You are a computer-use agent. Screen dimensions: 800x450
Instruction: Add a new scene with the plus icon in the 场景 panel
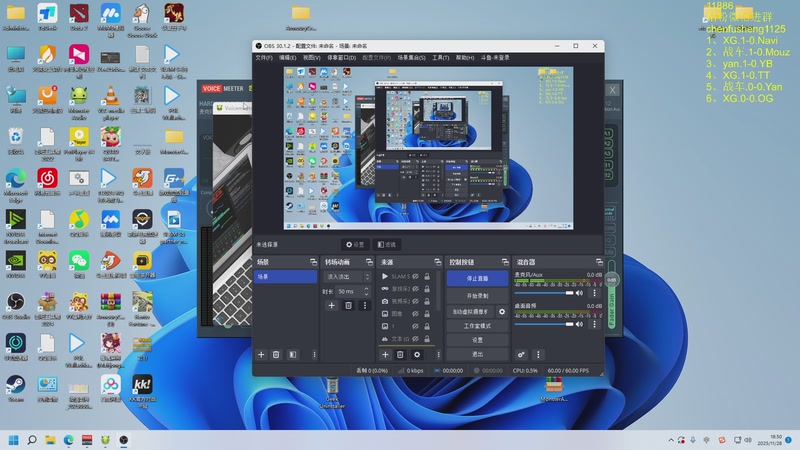261,355
